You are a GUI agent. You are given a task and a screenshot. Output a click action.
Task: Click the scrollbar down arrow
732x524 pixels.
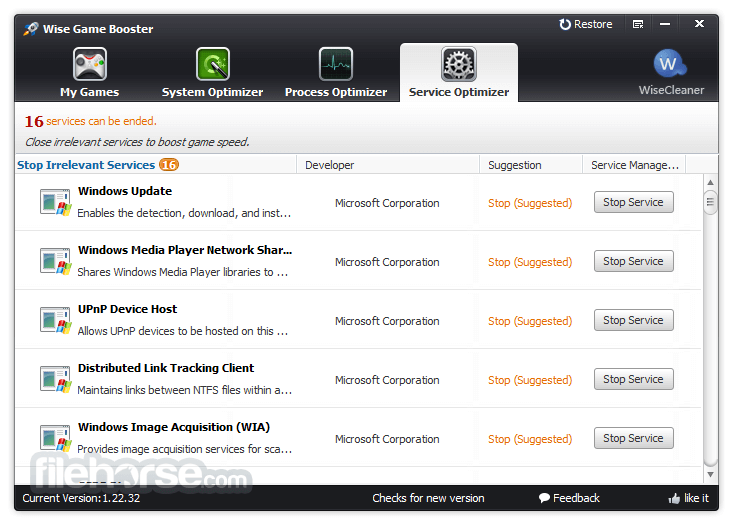pyautogui.click(x=710, y=474)
